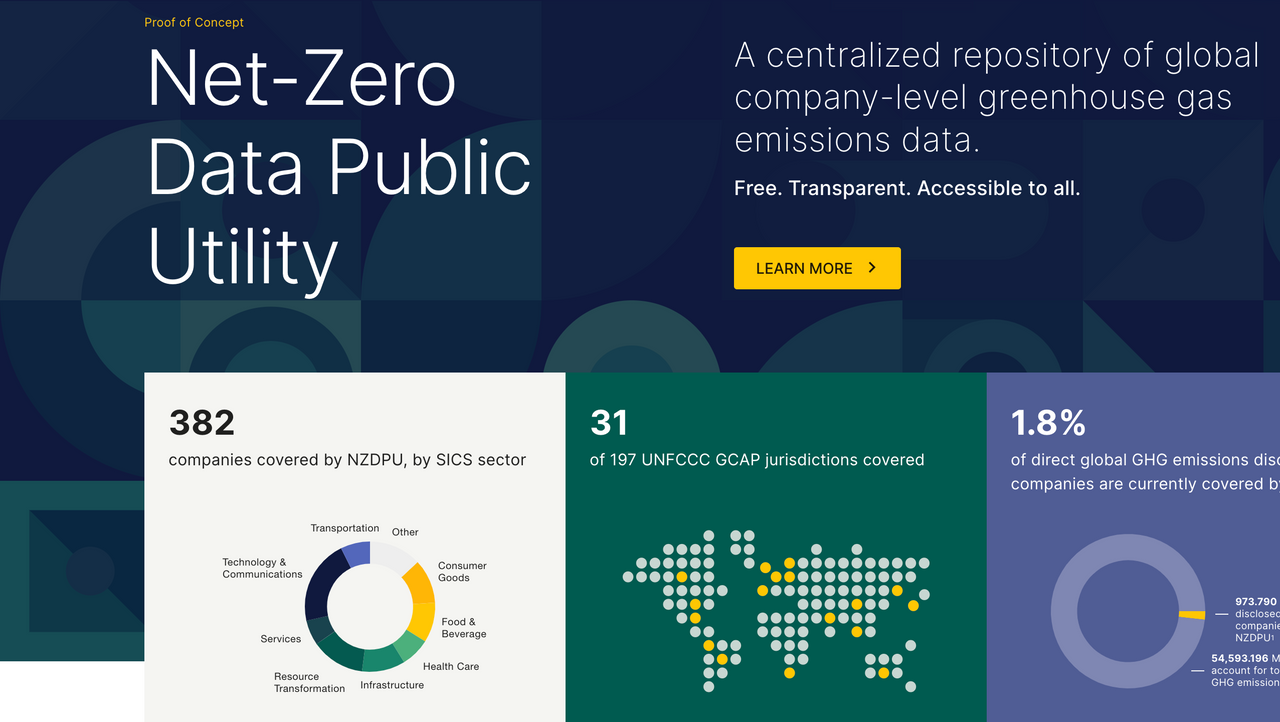The image size is (1280, 722).
Task: Select the Infrastructure donut segment
Action: click(x=382, y=657)
